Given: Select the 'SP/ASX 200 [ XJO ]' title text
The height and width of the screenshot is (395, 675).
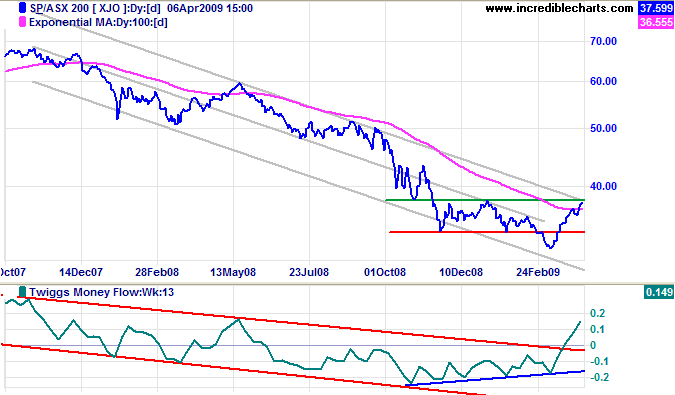Looking at the screenshot, I should [x=82, y=8].
